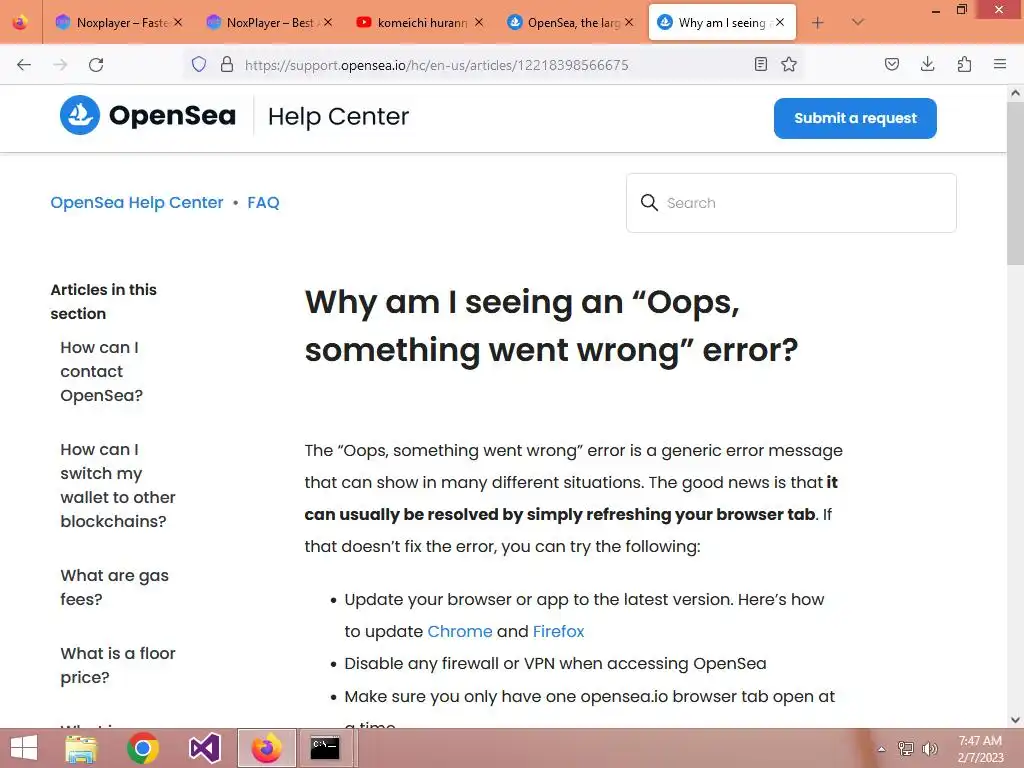Launch Chrome from the taskbar

(x=142, y=748)
